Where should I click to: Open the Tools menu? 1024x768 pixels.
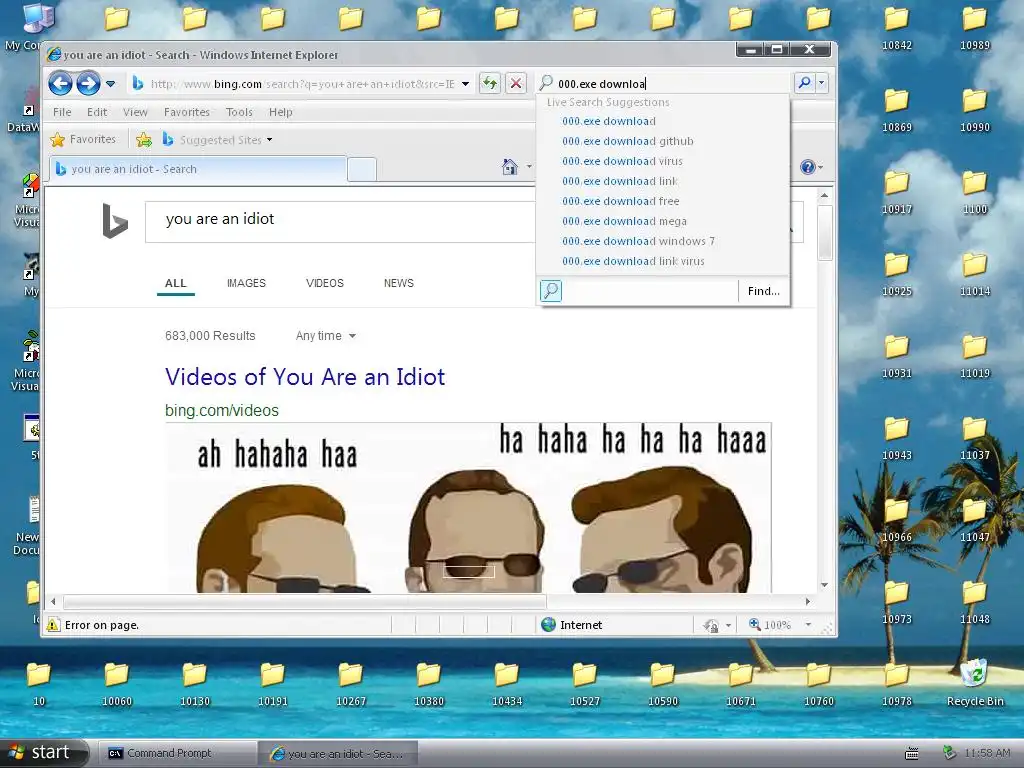point(239,112)
